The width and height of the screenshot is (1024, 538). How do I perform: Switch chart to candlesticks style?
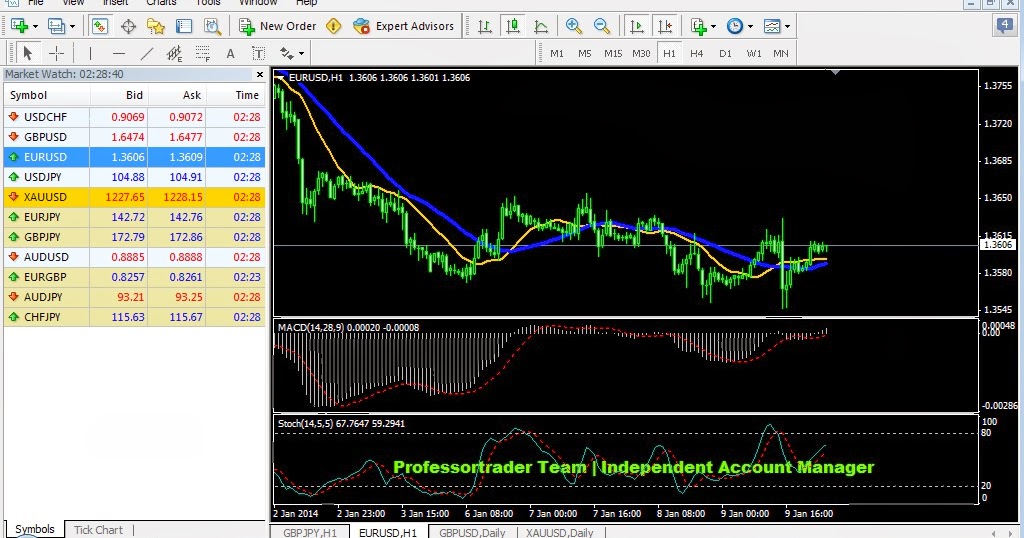(513, 26)
